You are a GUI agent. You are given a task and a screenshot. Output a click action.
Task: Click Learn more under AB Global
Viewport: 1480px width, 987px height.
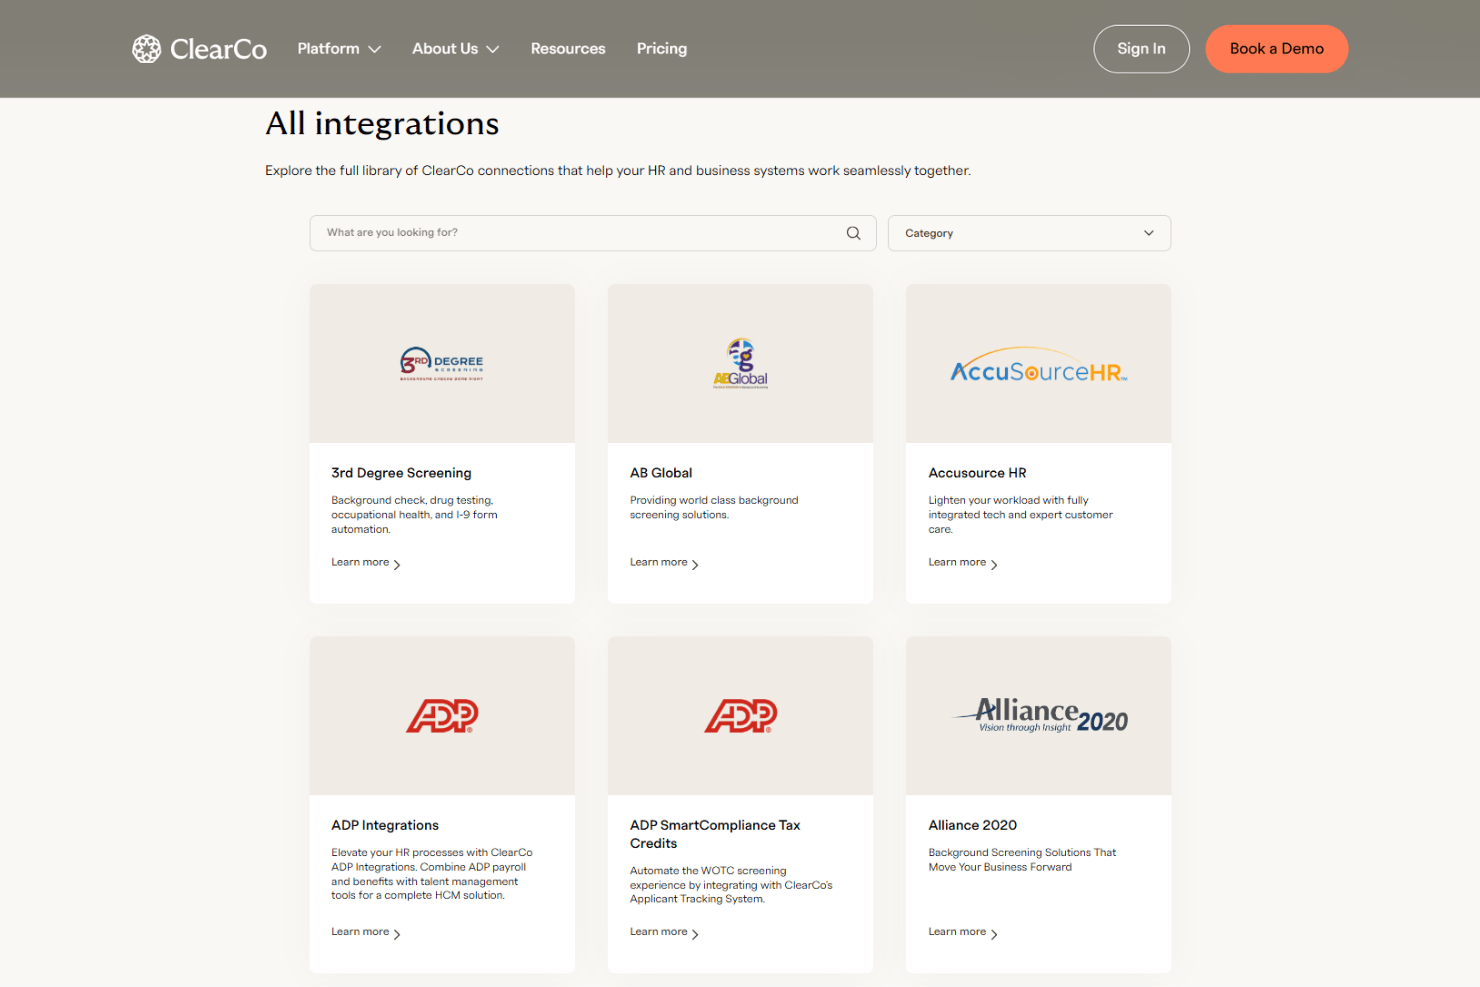coord(665,563)
